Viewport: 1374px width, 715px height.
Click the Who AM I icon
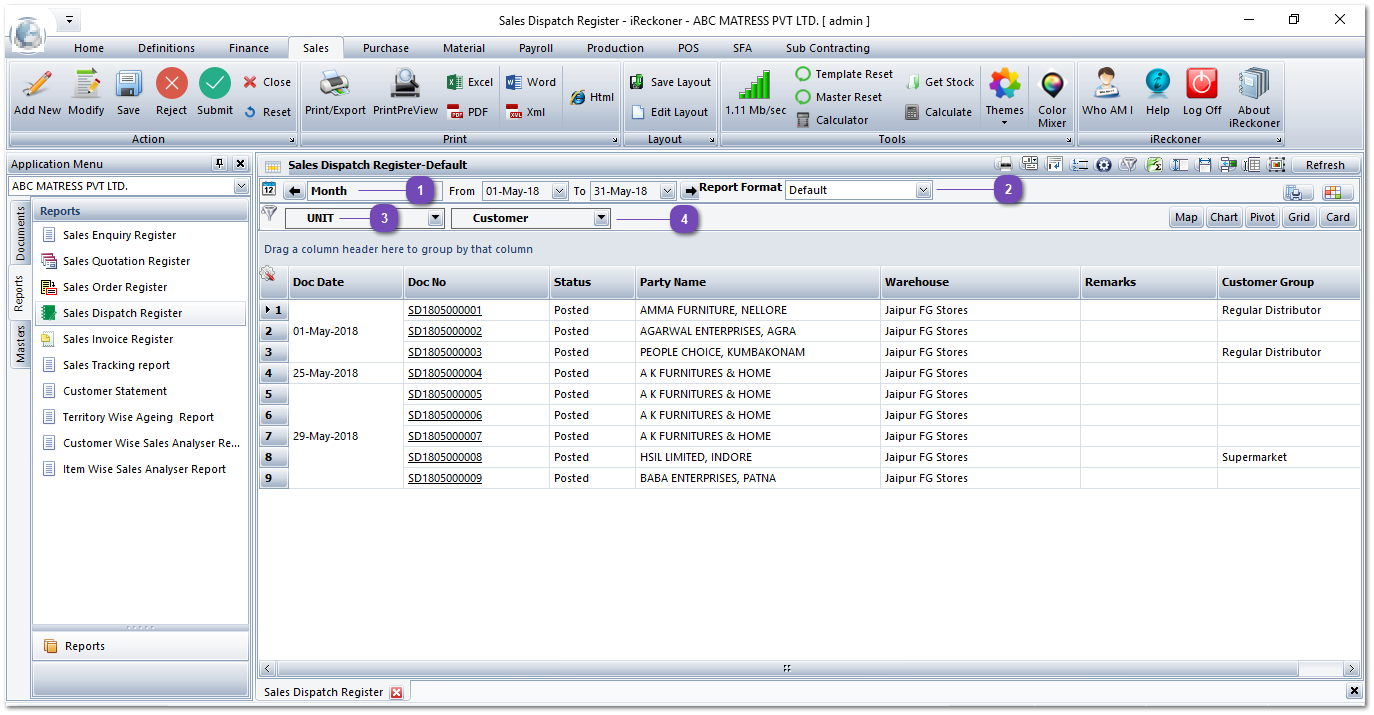tap(1105, 95)
